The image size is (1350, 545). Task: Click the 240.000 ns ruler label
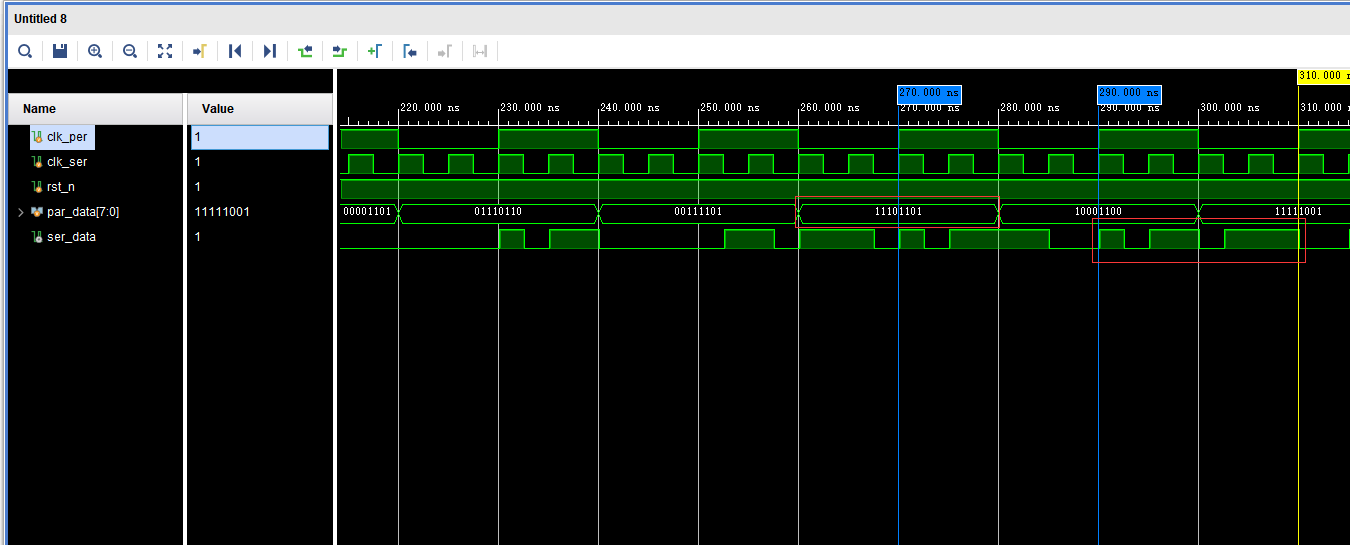[630, 108]
